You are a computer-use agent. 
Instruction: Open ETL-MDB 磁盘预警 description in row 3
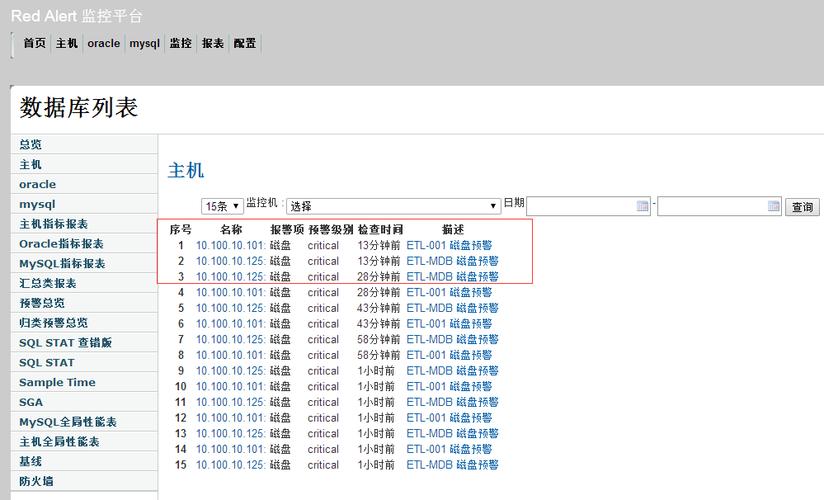coord(452,277)
